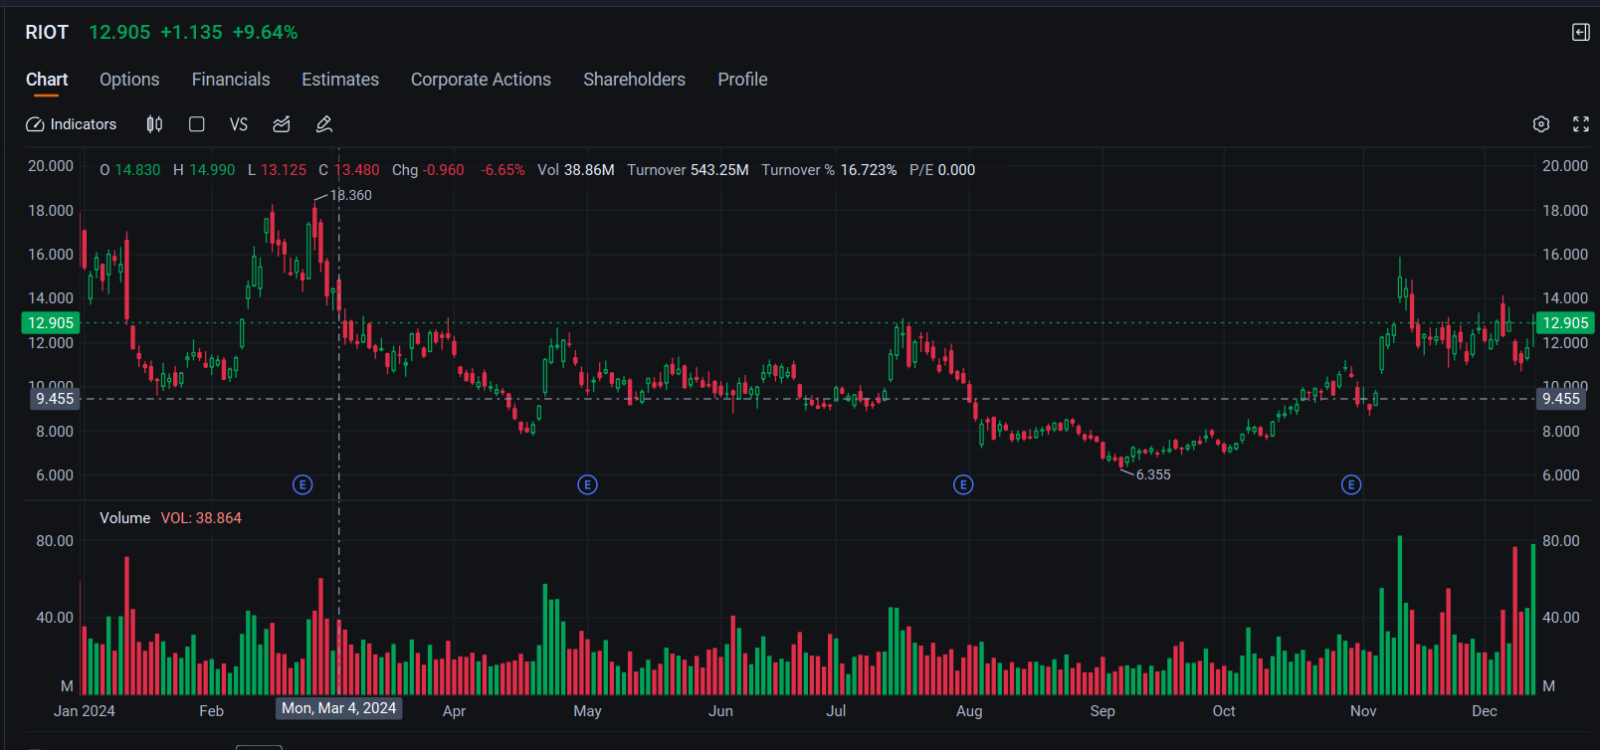Open chart settings gear
This screenshot has height=750, width=1600.
[1541, 124]
